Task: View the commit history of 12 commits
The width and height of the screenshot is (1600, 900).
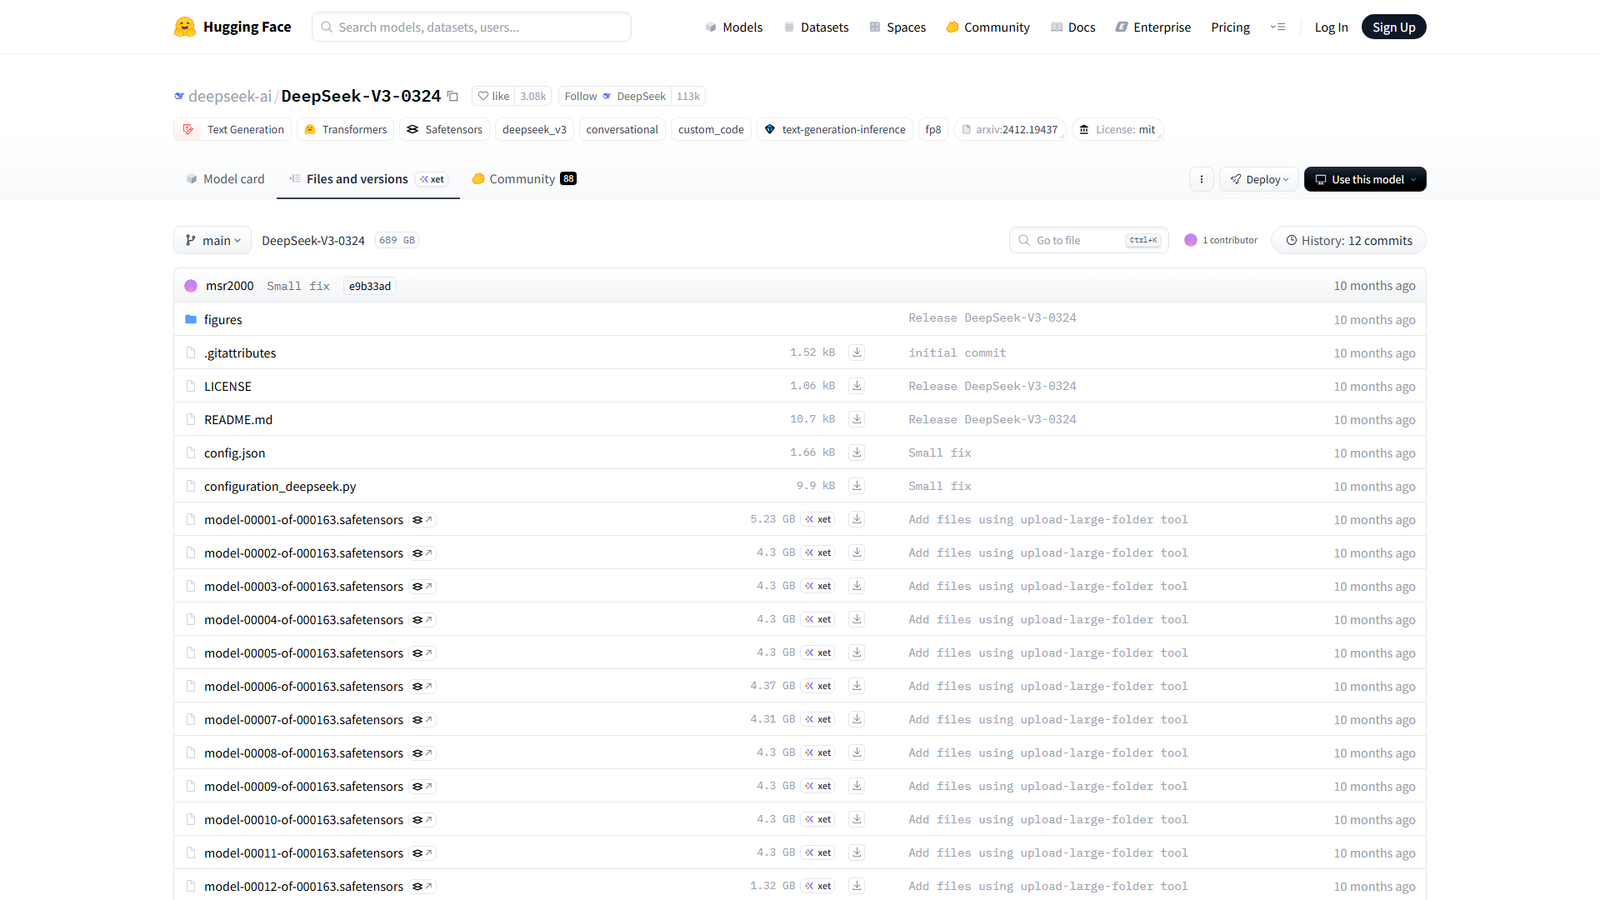Action: pos(1348,240)
